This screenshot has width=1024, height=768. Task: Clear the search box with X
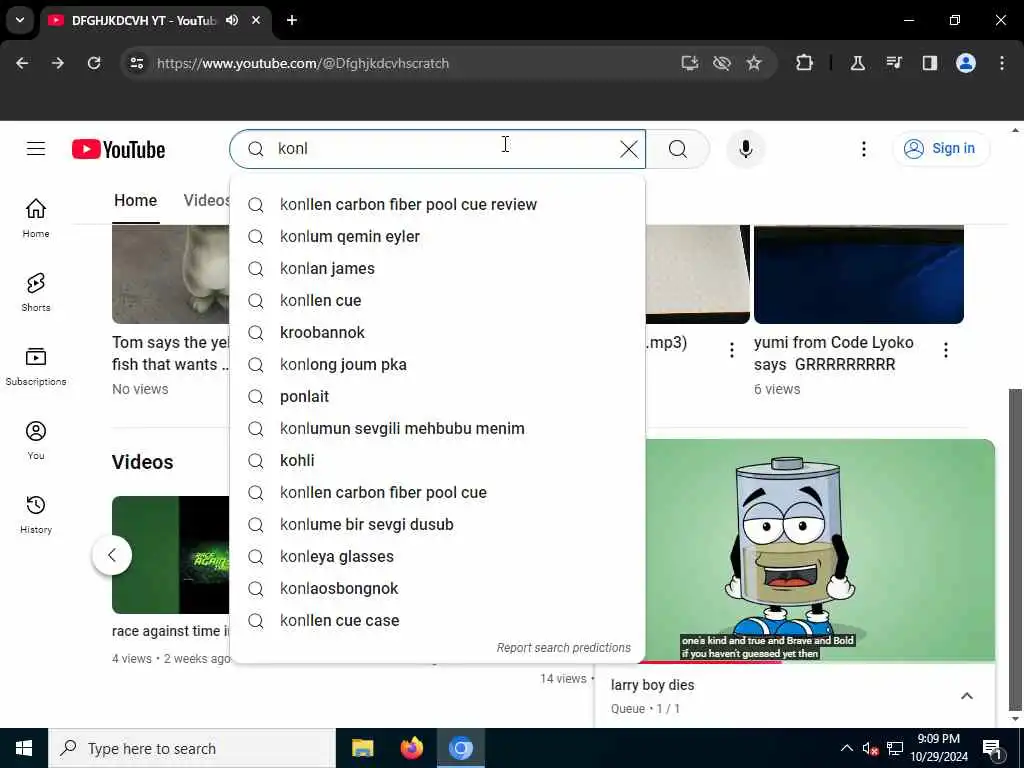coord(629,149)
